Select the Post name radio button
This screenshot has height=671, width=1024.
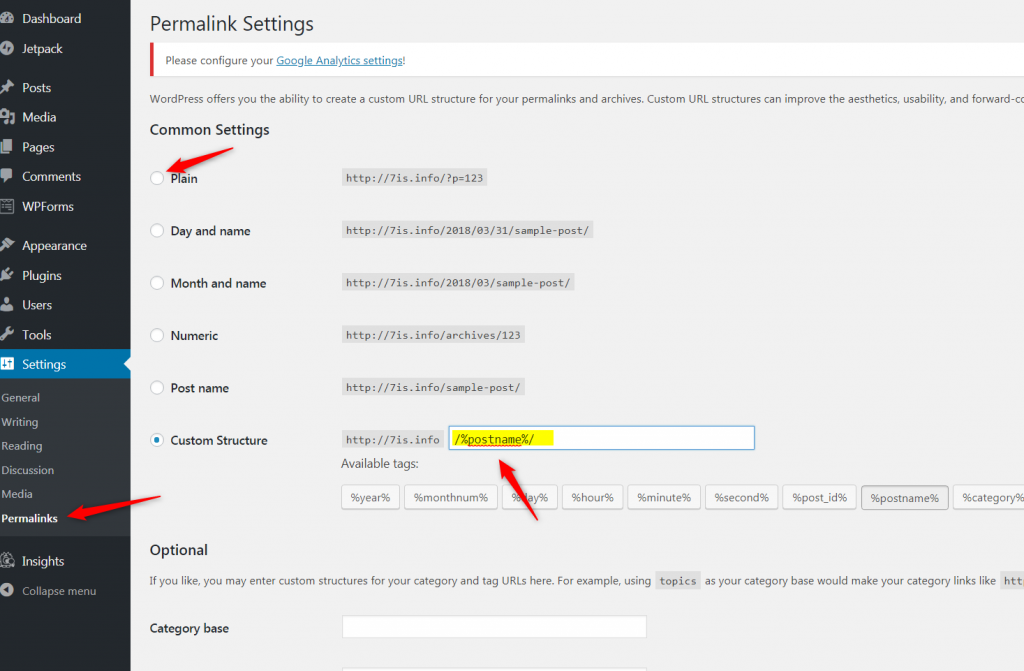click(x=157, y=387)
